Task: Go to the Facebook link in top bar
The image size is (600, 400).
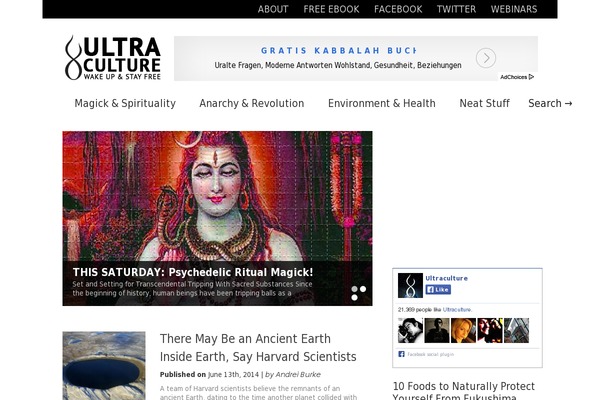Action: pos(398,9)
